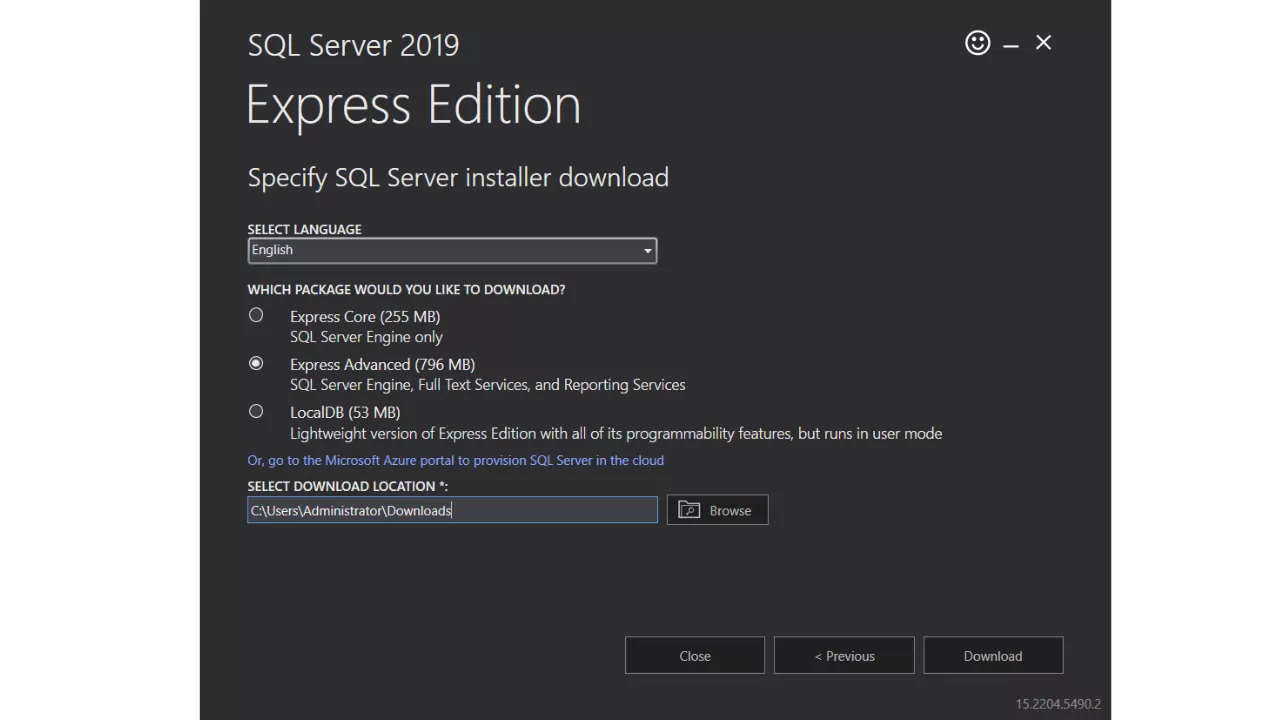Click the 'Express Advanced (796 MB)' label

(x=382, y=364)
